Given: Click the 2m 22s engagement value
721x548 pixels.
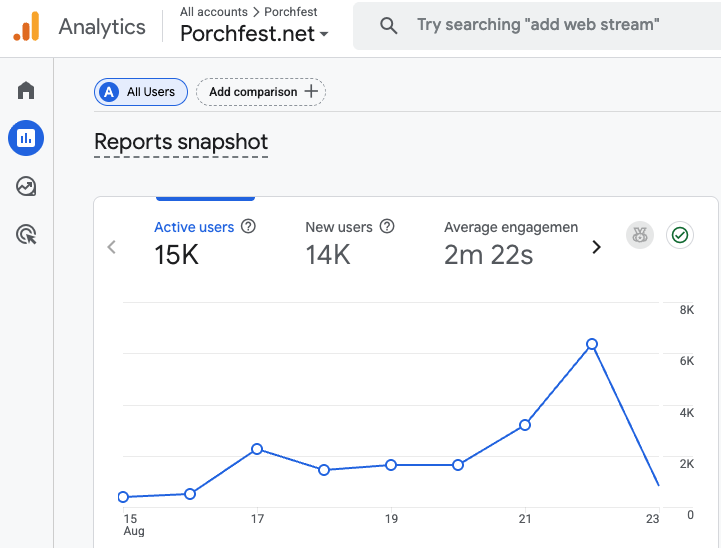Looking at the screenshot, I should [x=488, y=255].
